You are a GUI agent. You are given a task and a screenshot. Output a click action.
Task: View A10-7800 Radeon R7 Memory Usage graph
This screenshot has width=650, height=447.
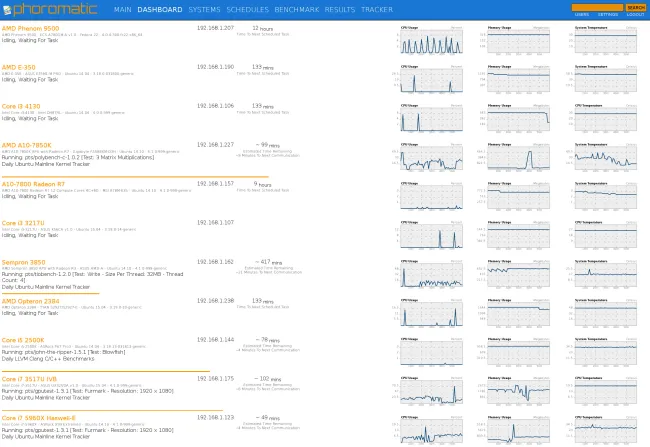[518, 197]
